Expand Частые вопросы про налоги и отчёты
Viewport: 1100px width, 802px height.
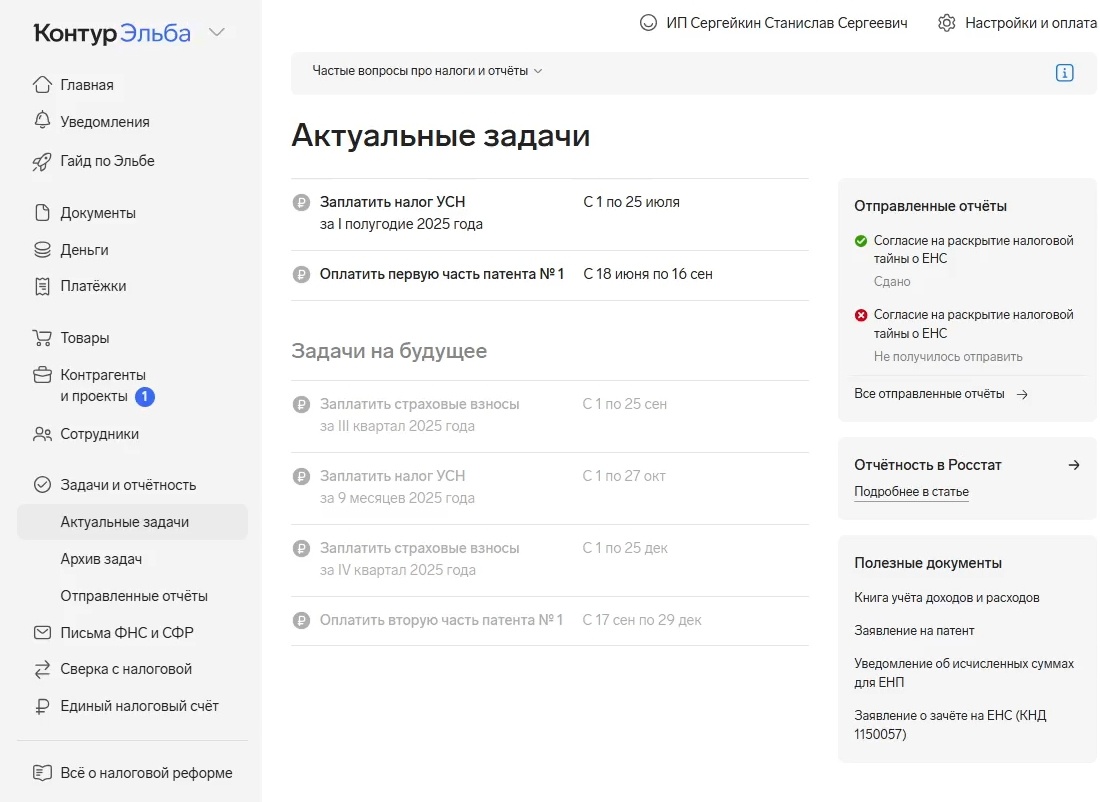tap(427, 71)
